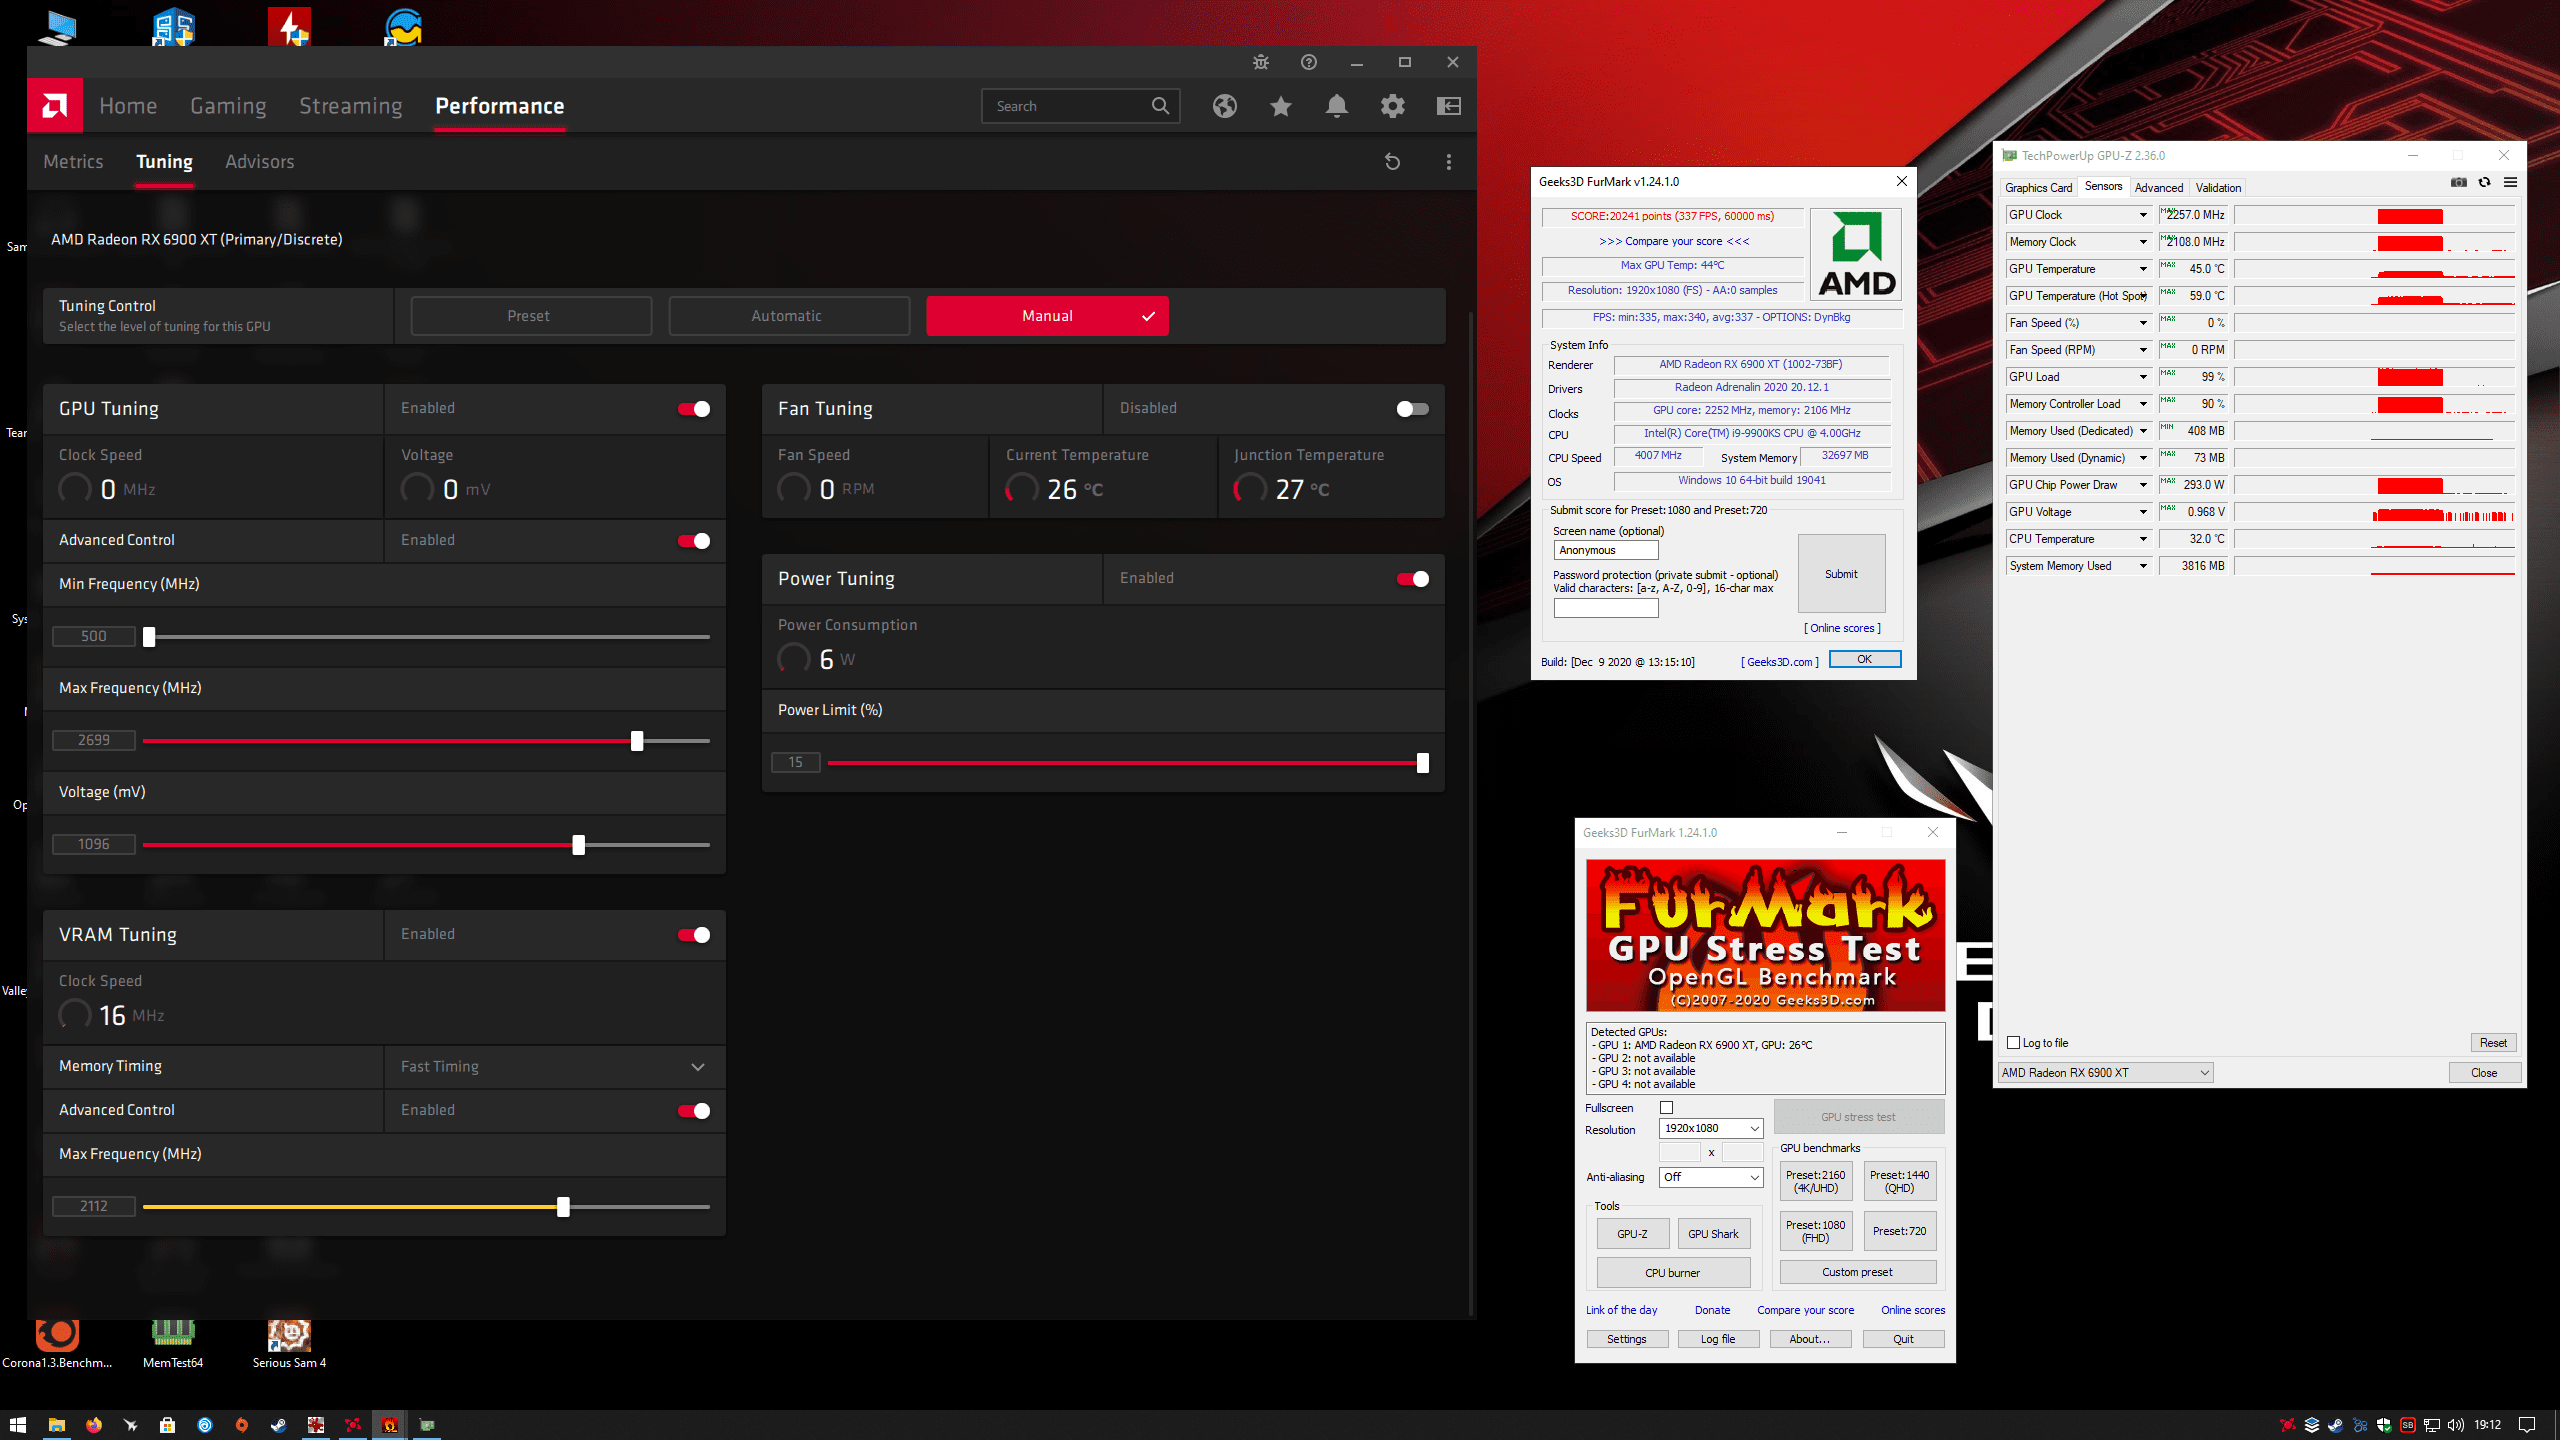Click the AMD logo in FurMark score window
The image size is (2560, 1440).
(1856, 256)
